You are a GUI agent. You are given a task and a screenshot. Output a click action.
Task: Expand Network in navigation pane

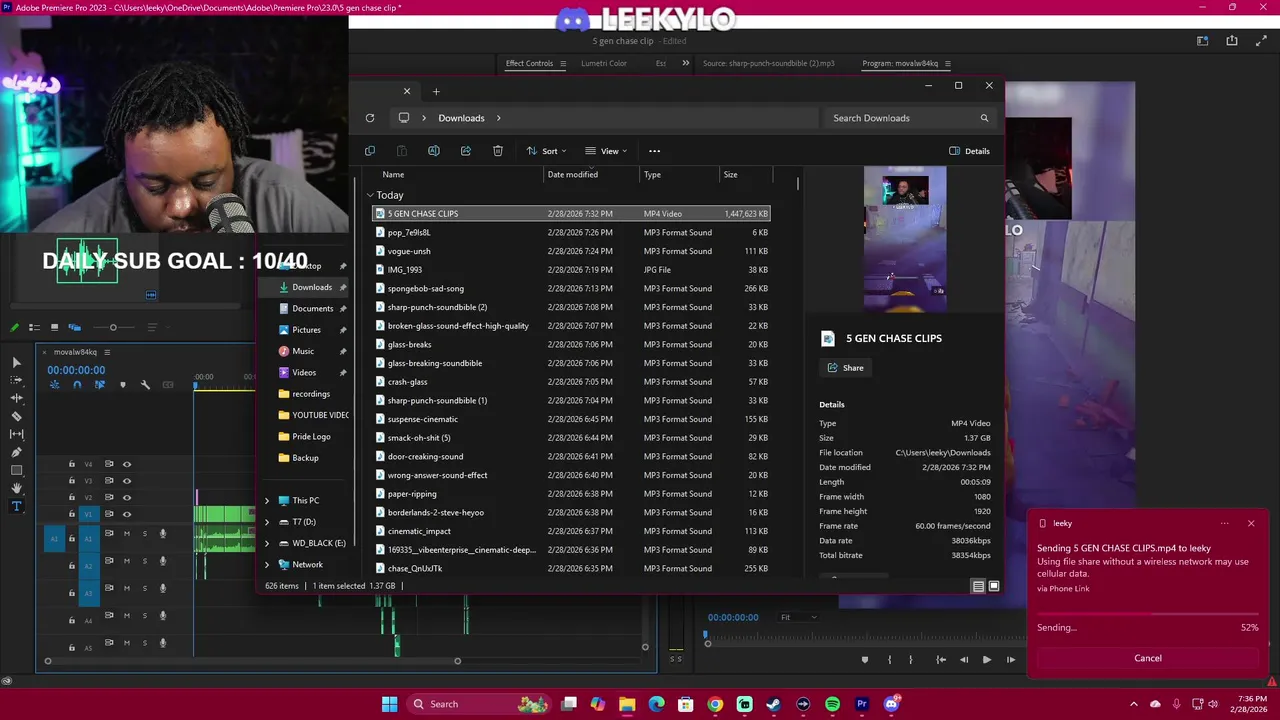tap(267, 565)
